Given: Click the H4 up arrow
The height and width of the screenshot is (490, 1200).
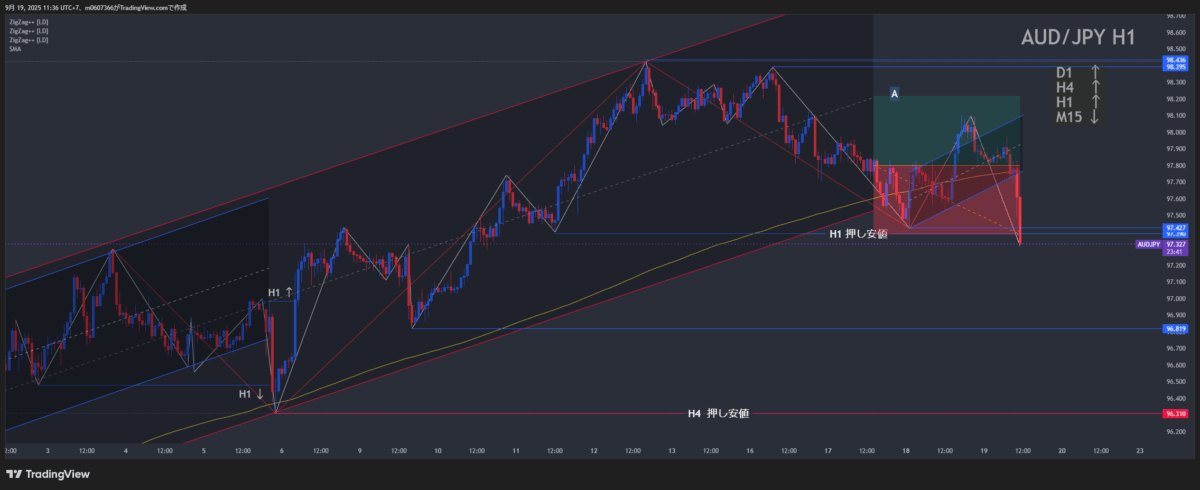Looking at the screenshot, I should click(x=1095, y=87).
